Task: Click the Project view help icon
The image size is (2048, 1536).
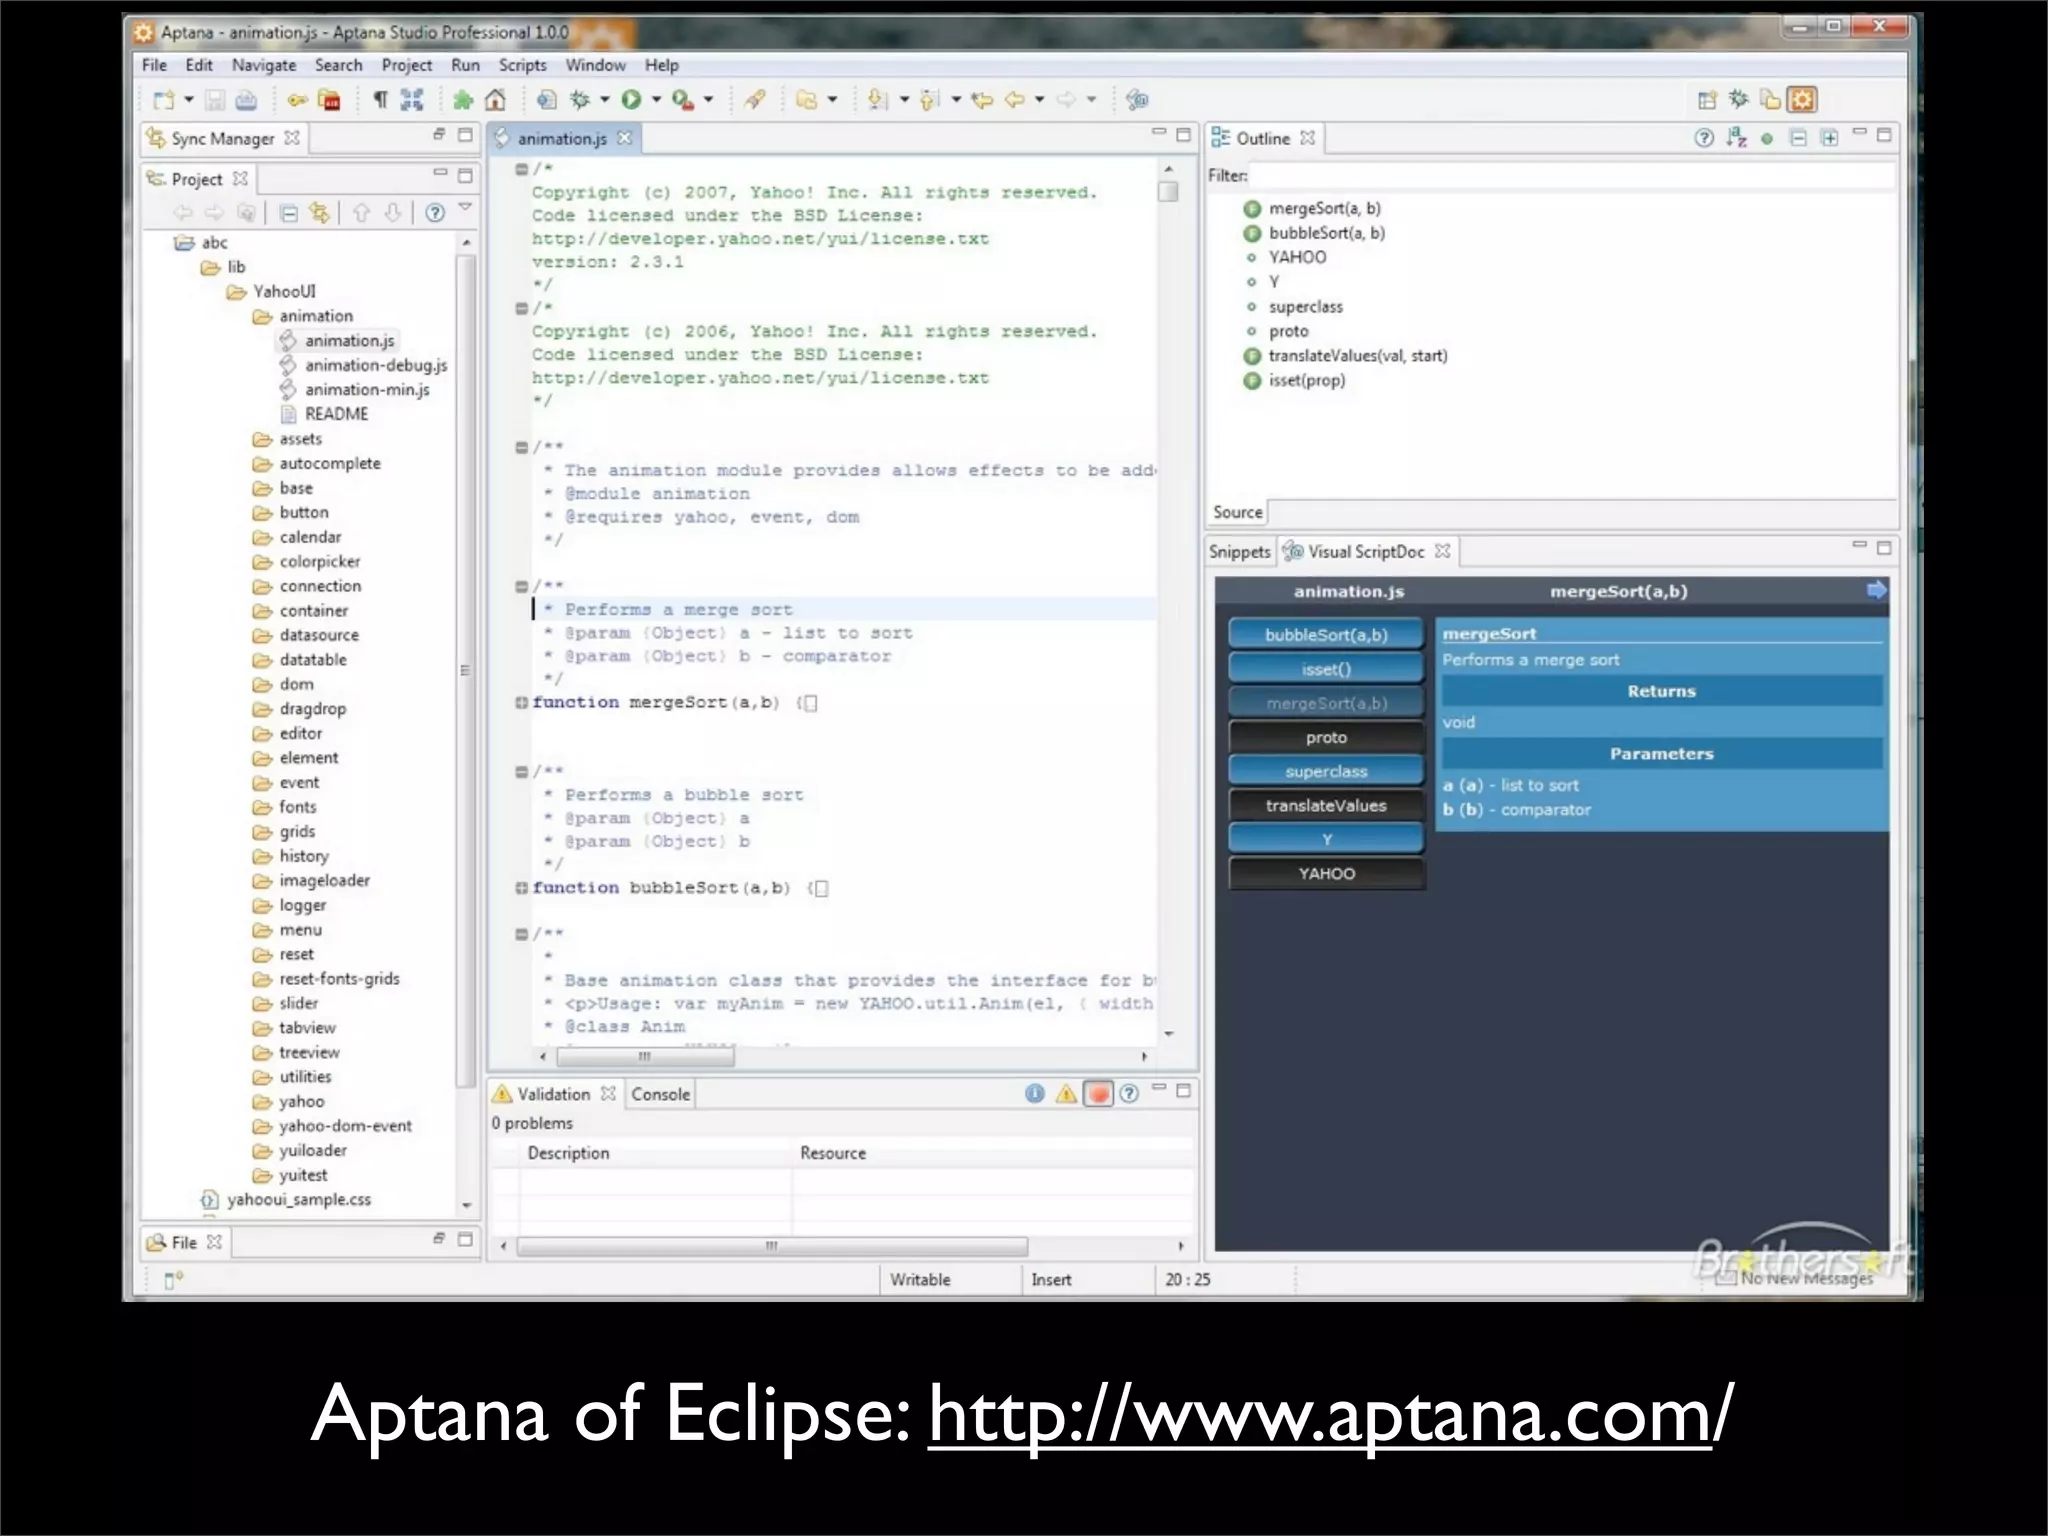Action: (x=435, y=212)
